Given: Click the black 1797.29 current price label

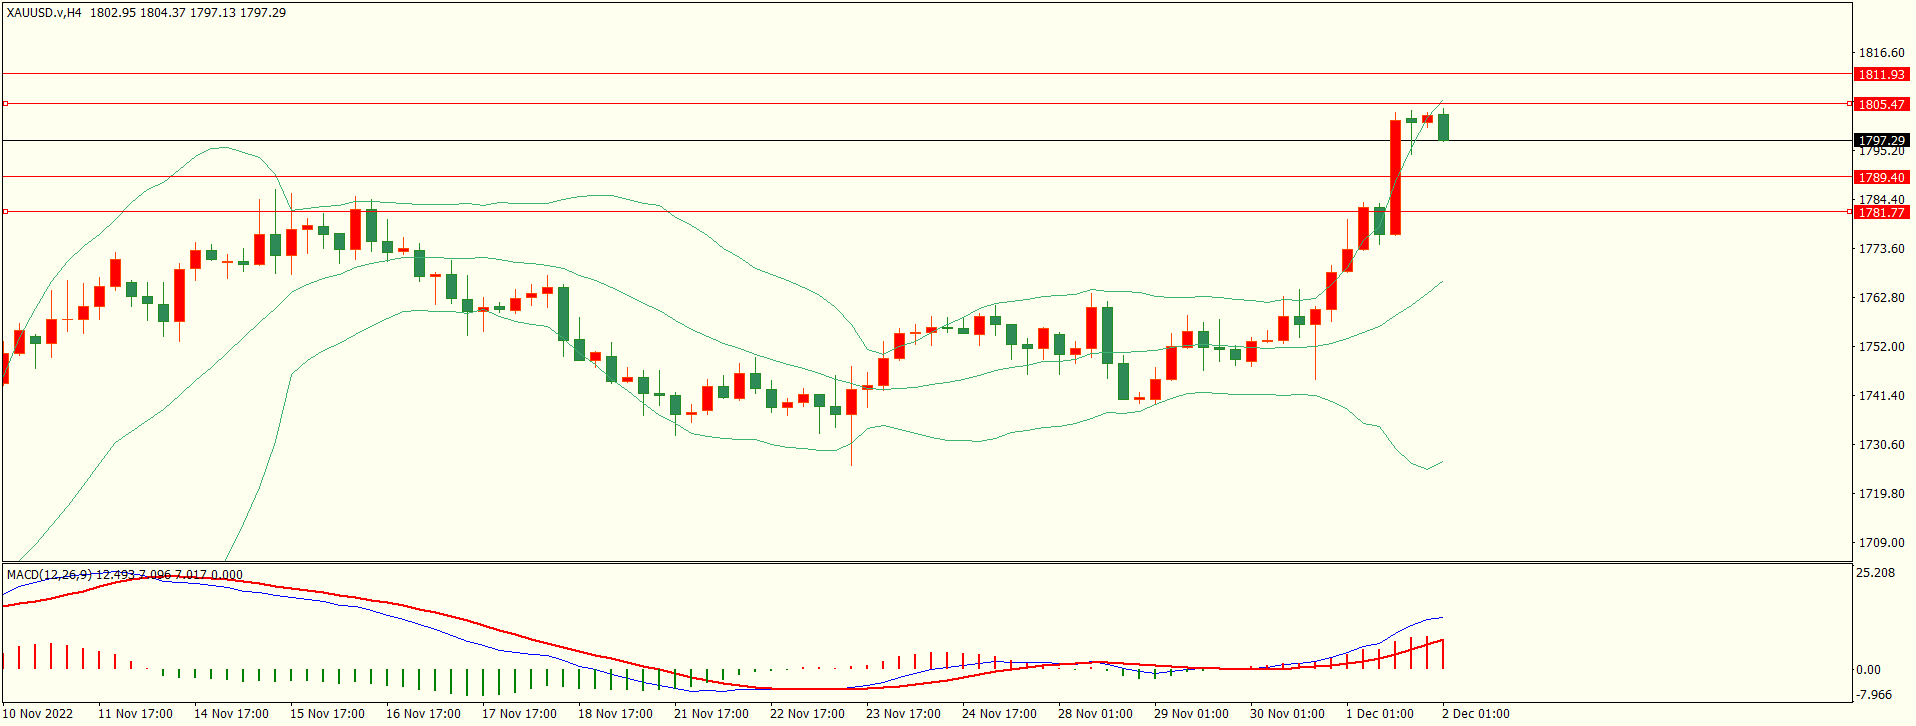Looking at the screenshot, I should click(x=1881, y=141).
